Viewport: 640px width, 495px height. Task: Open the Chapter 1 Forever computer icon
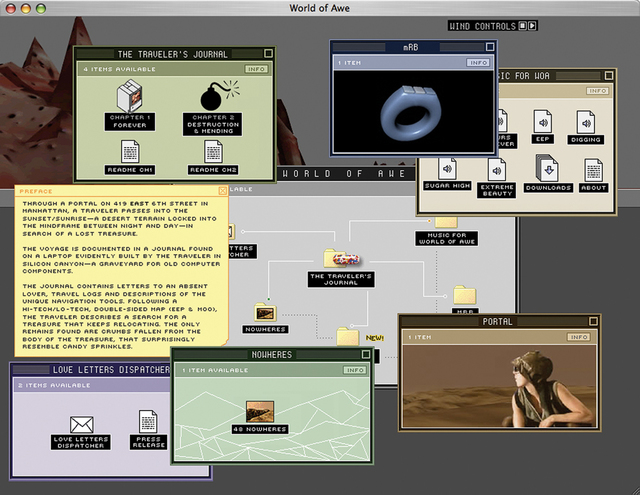pyautogui.click(x=130, y=96)
